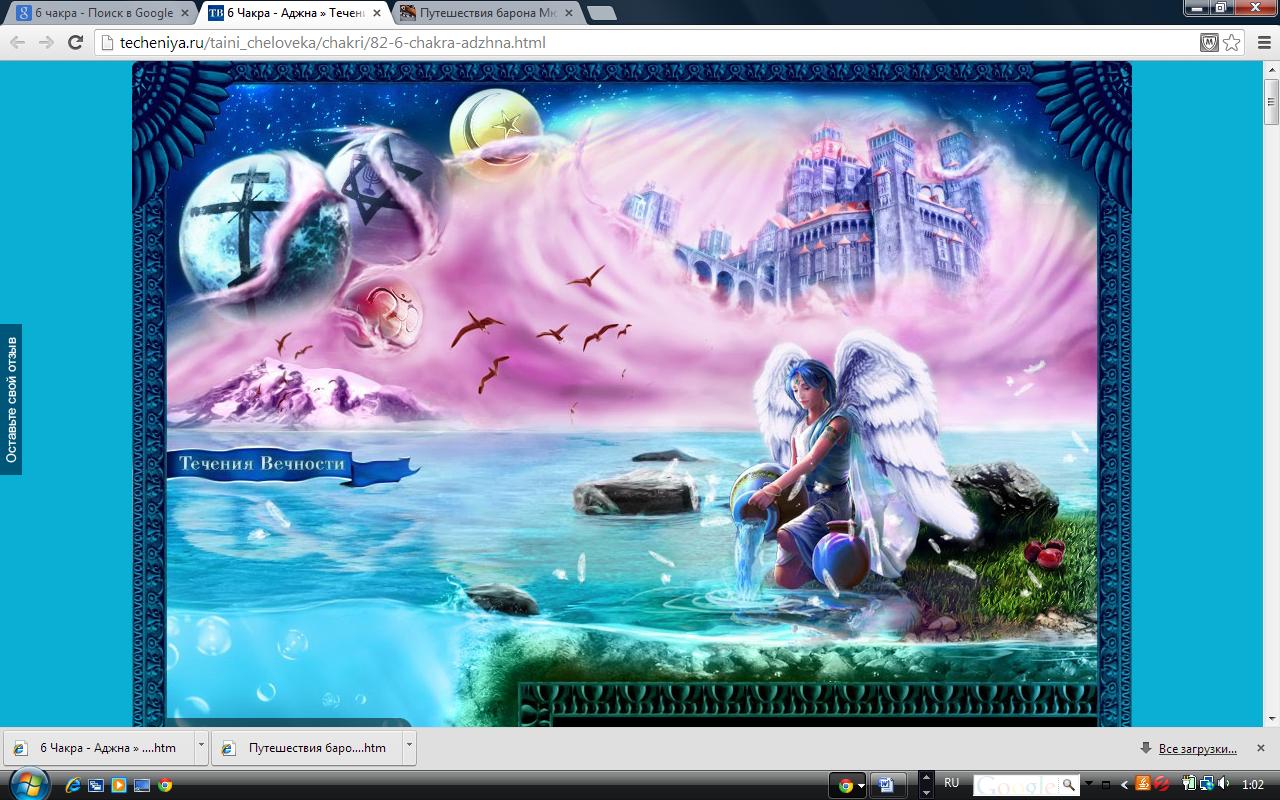The width and height of the screenshot is (1280, 800).
Task: Launch Internet Explorer from the quick launch bar
Action: coord(73,785)
